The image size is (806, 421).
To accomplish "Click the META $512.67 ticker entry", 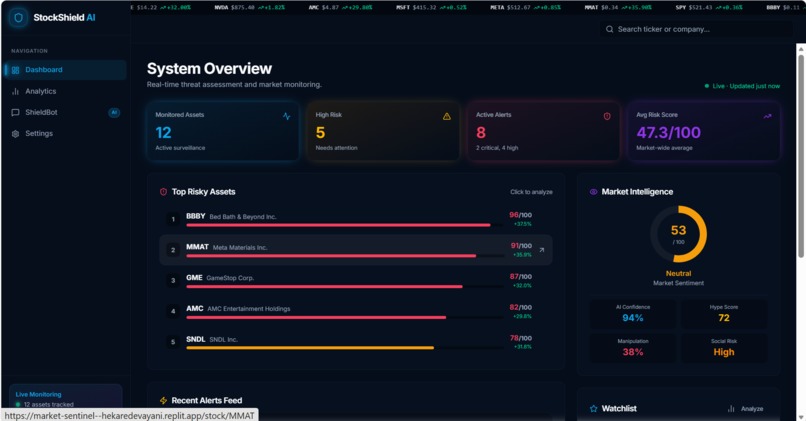I will point(525,8).
